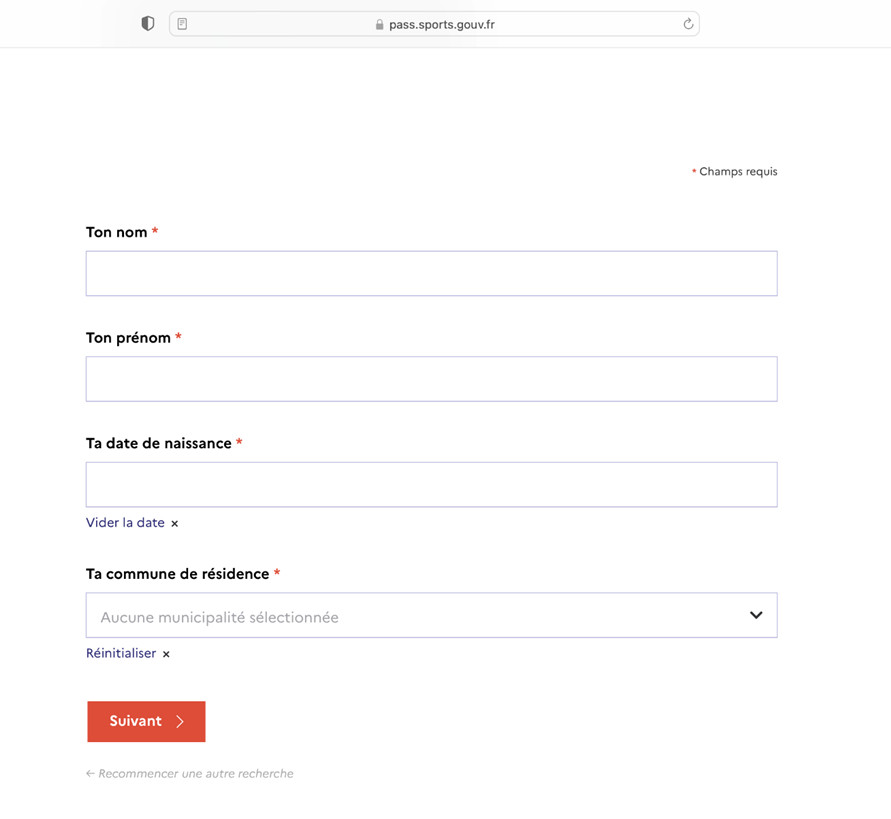Open the Safari privacy report shield icon
This screenshot has height=819, width=891.
(148, 24)
